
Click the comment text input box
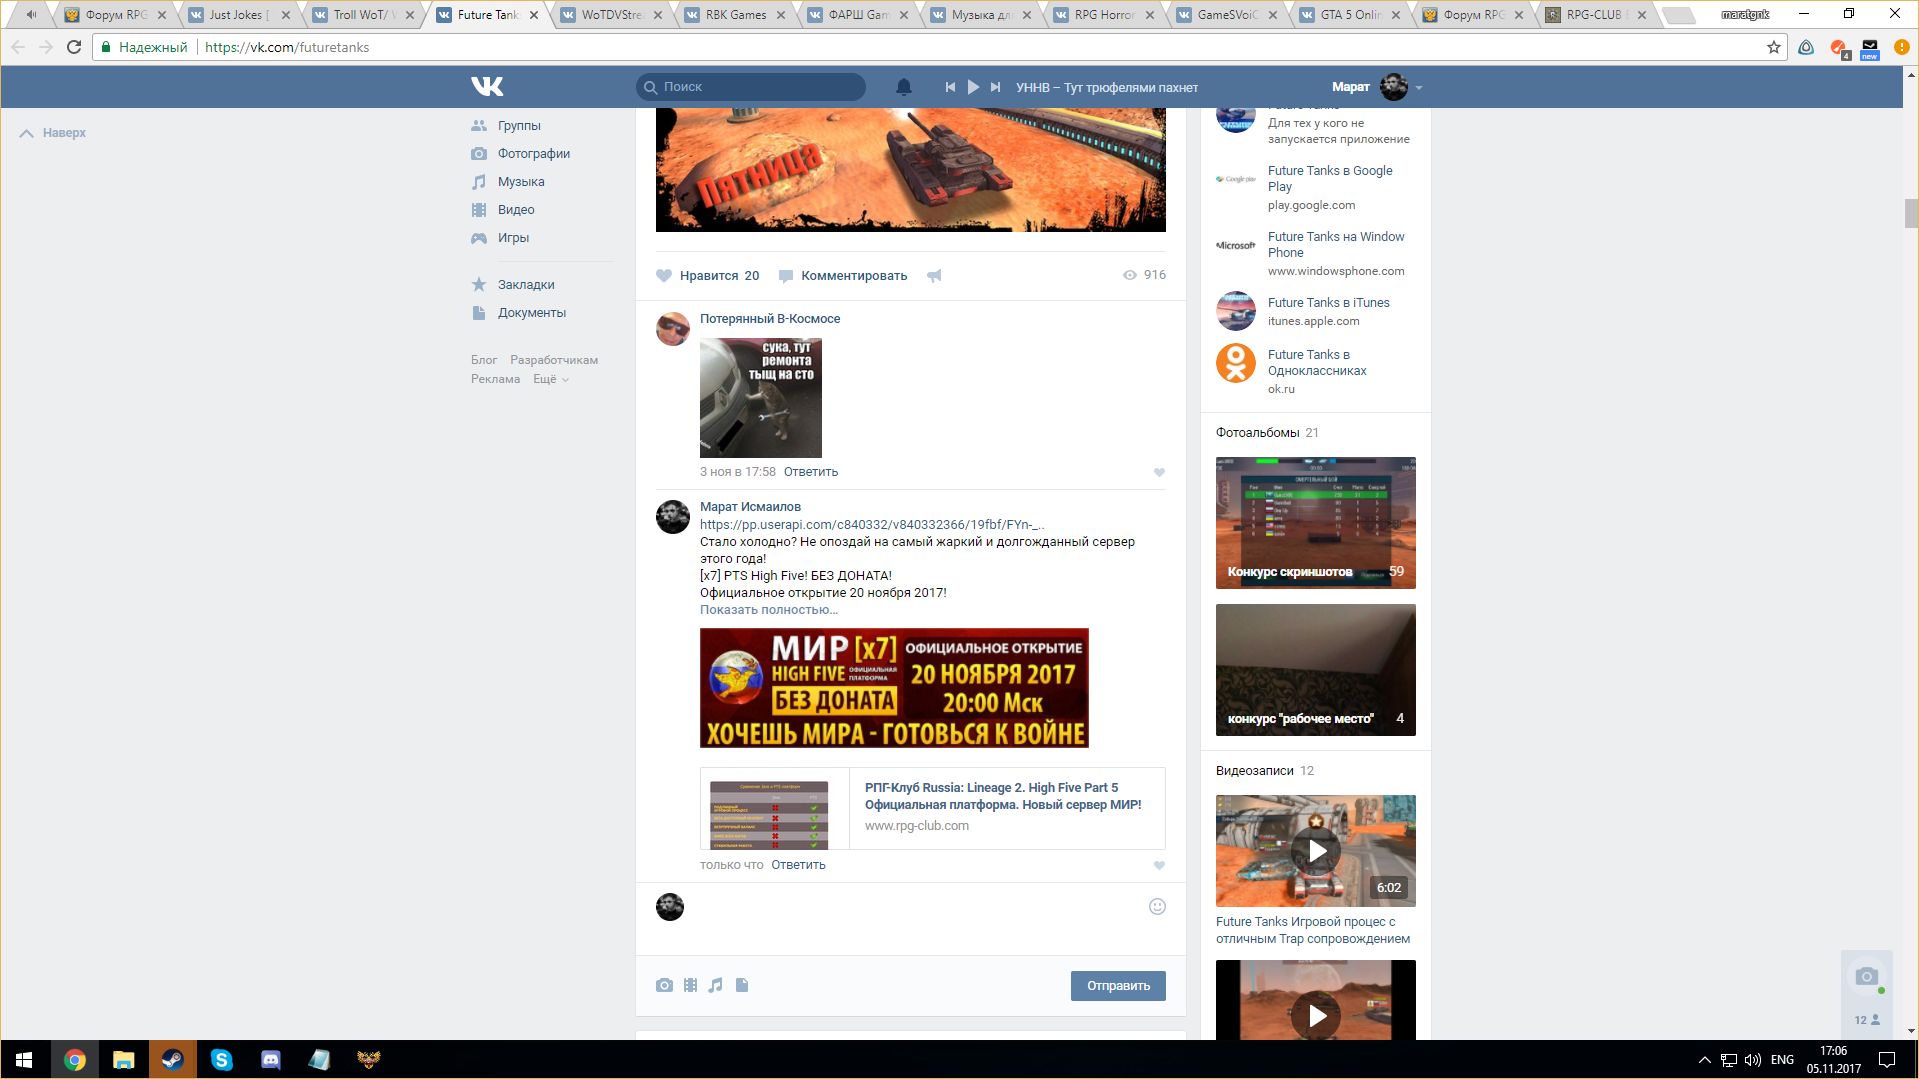[x=915, y=907]
